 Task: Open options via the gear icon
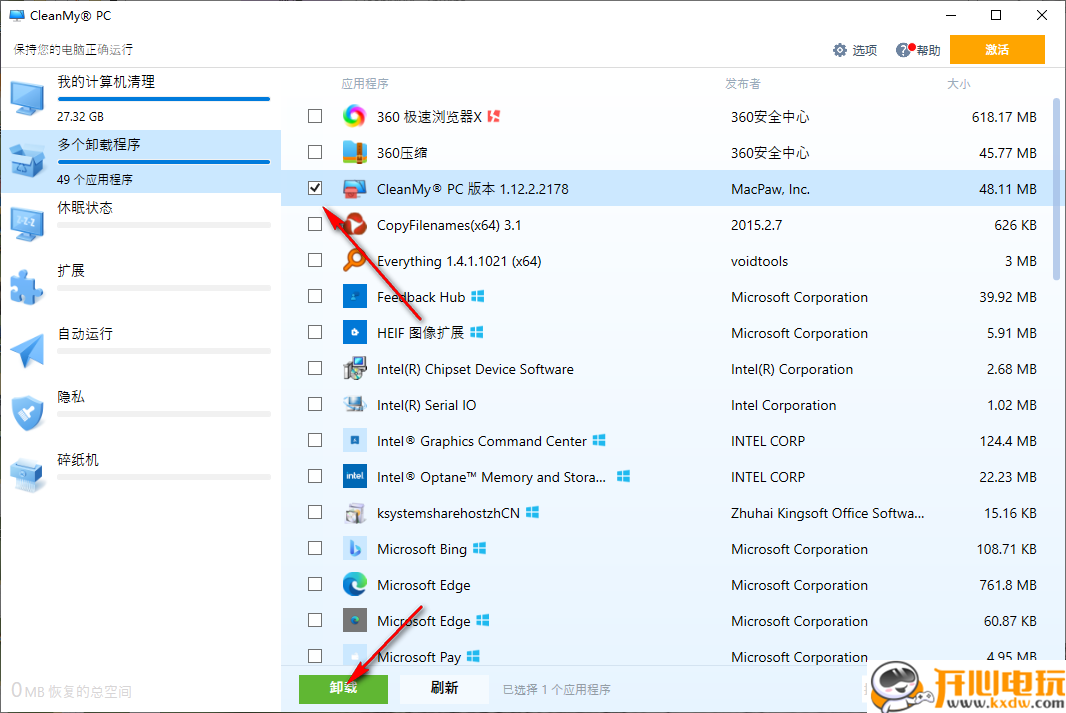pos(840,50)
